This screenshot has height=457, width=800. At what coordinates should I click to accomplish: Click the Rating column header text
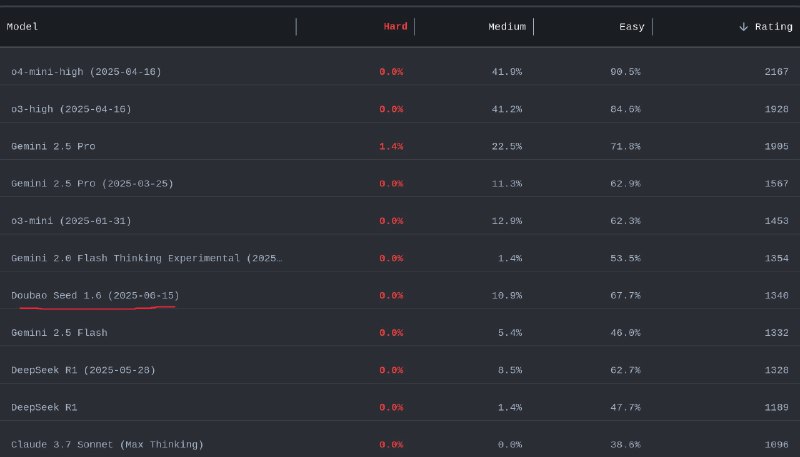pyautogui.click(x=773, y=27)
